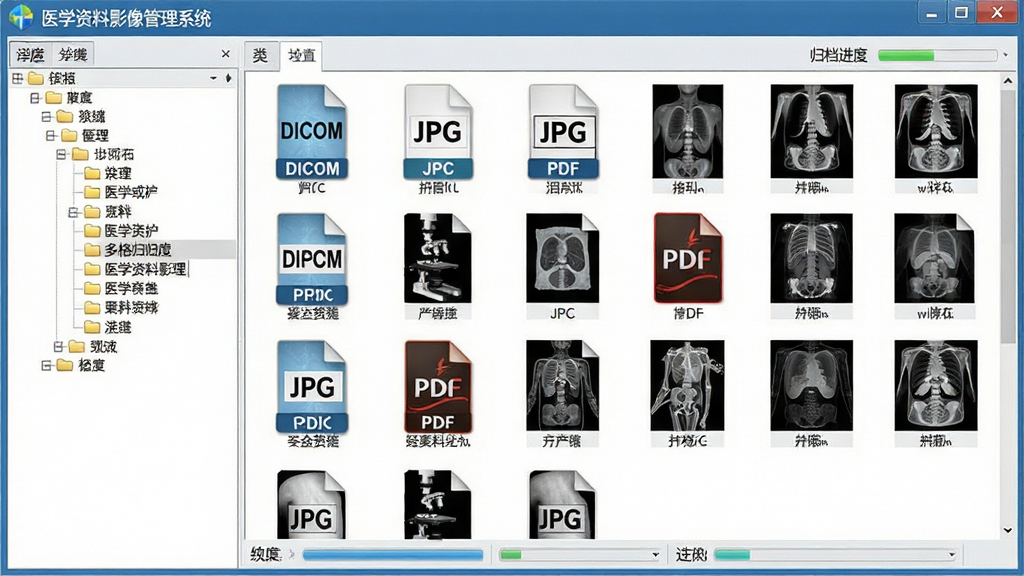Collapse the folder between 医学或护 and 医学类护
The image size is (1024, 576).
pyautogui.click(x=74, y=212)
